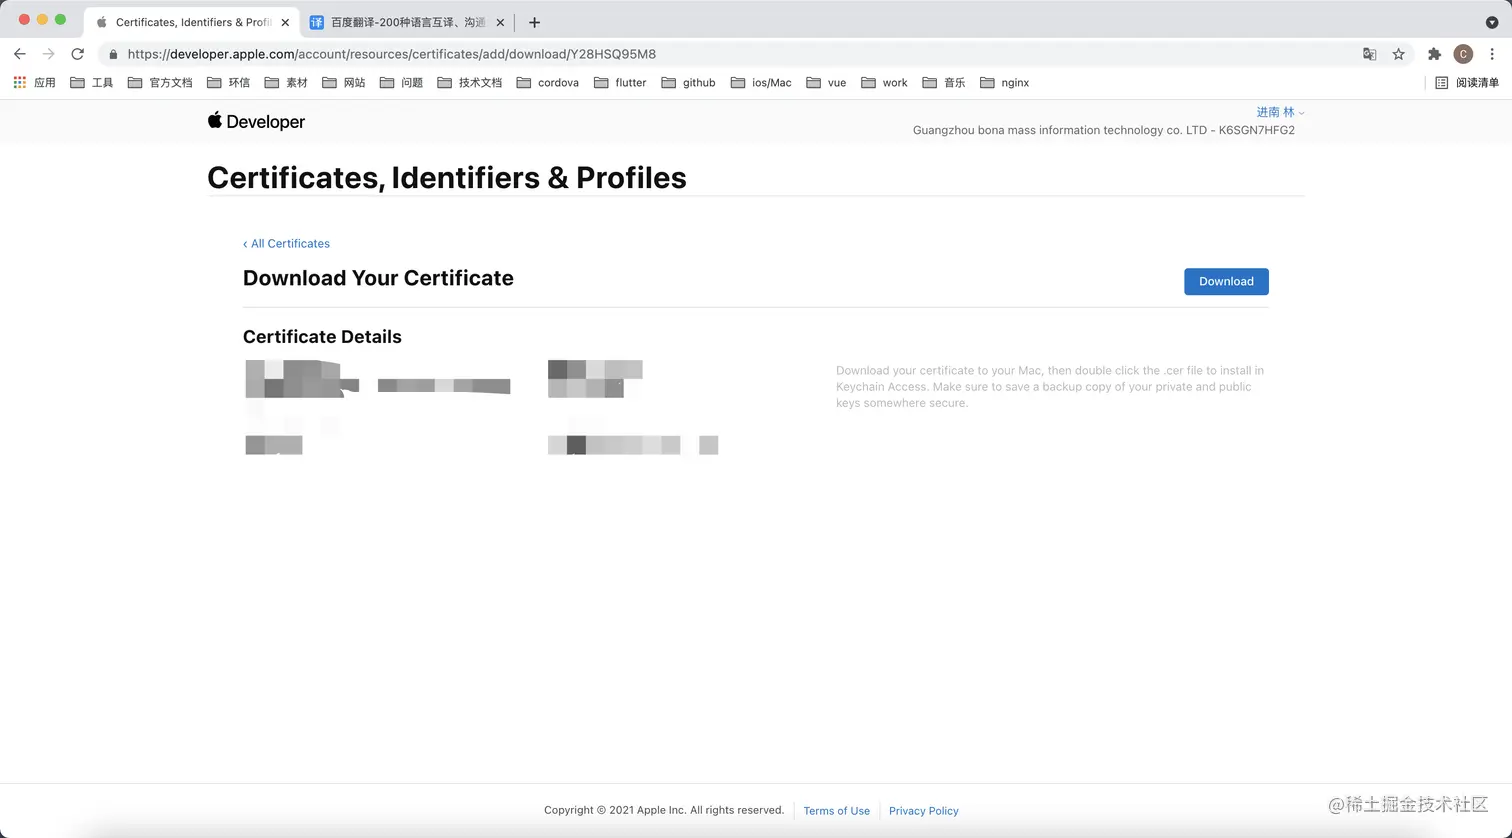Click the Download Your Certificate heading
Screen dimensions: 1512x838
tap(378, 278)
